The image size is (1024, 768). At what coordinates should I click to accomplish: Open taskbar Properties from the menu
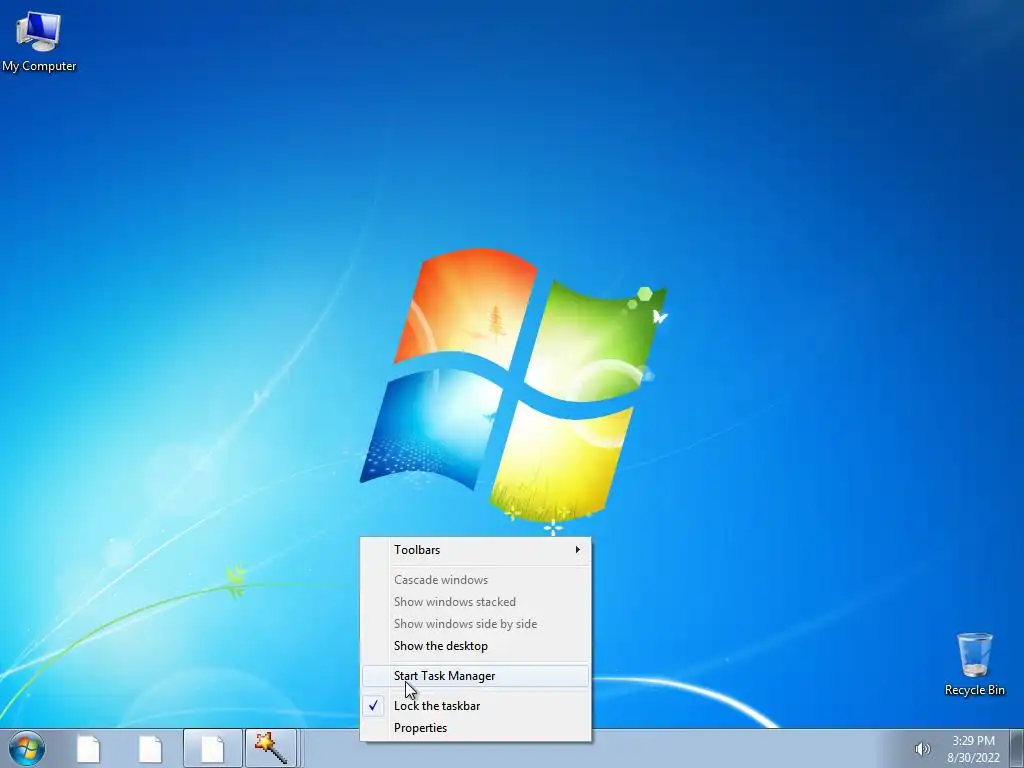point(475,728)
